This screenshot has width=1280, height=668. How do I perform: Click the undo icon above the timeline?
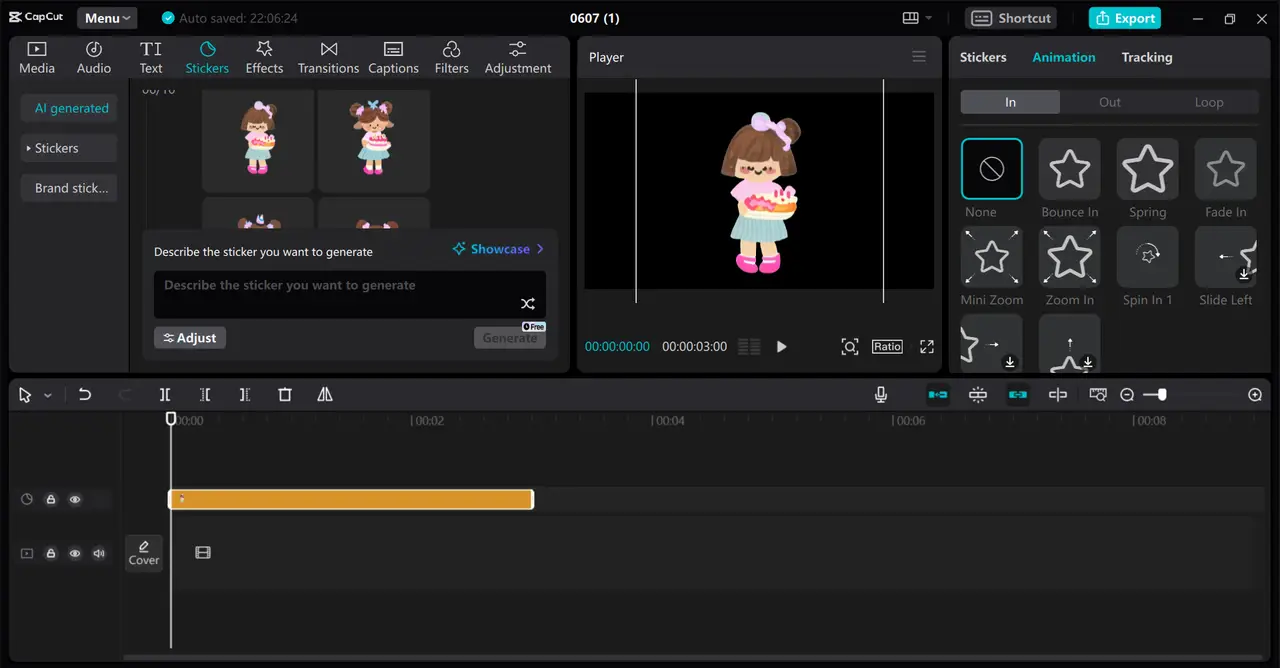tap(85, 394)
